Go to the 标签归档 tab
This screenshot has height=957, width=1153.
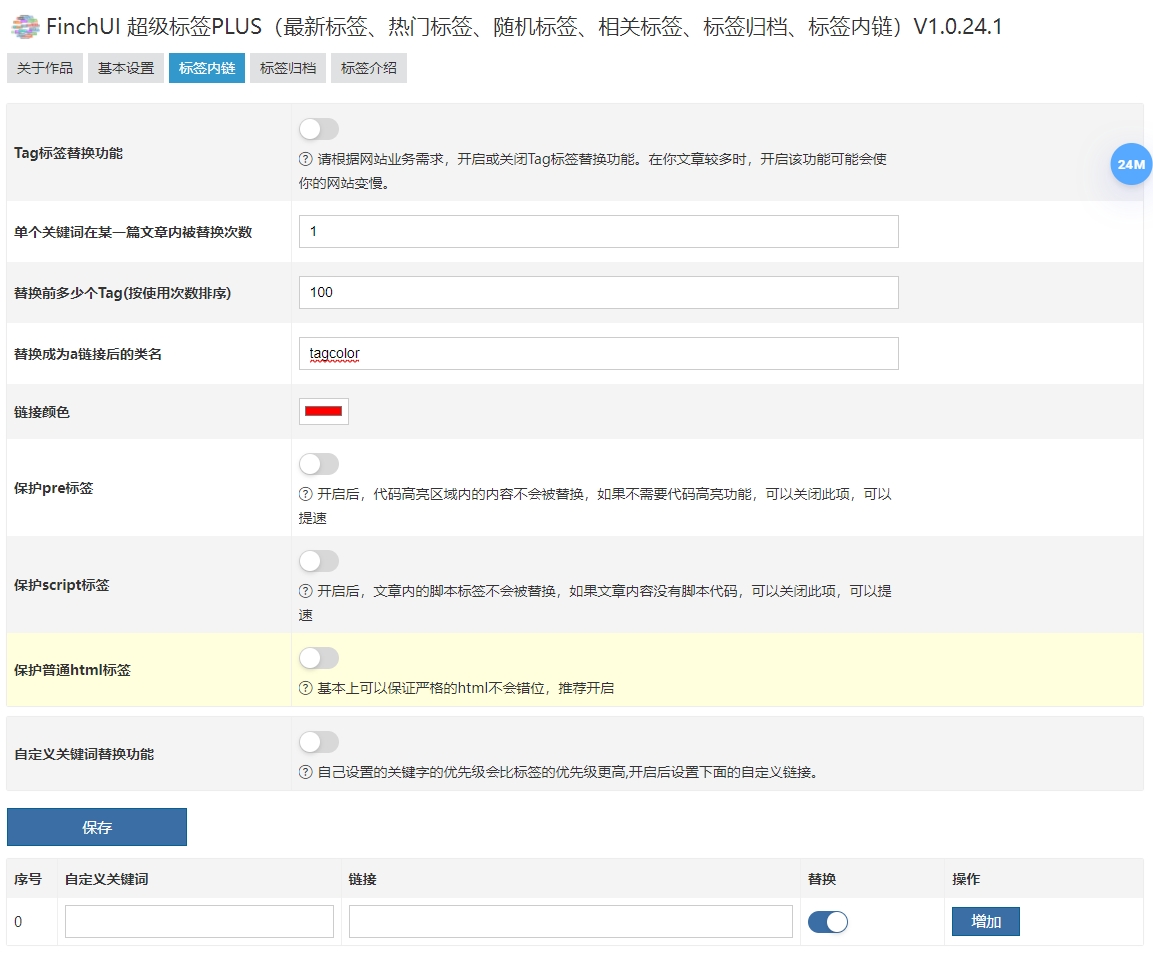288,68
